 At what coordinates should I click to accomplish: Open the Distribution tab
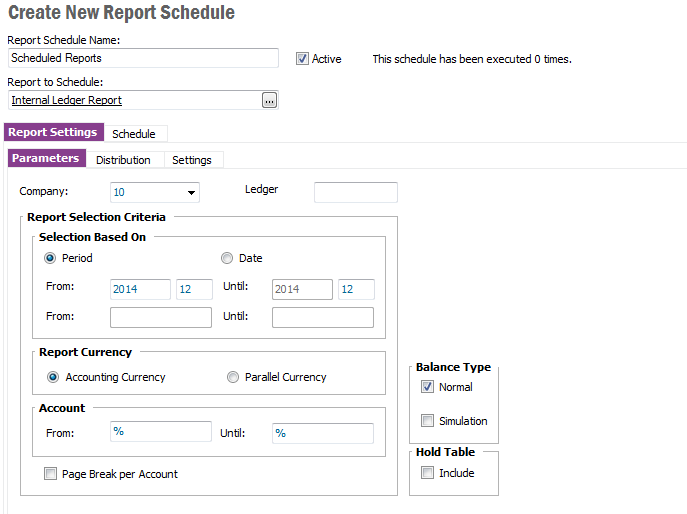point(123,160)
